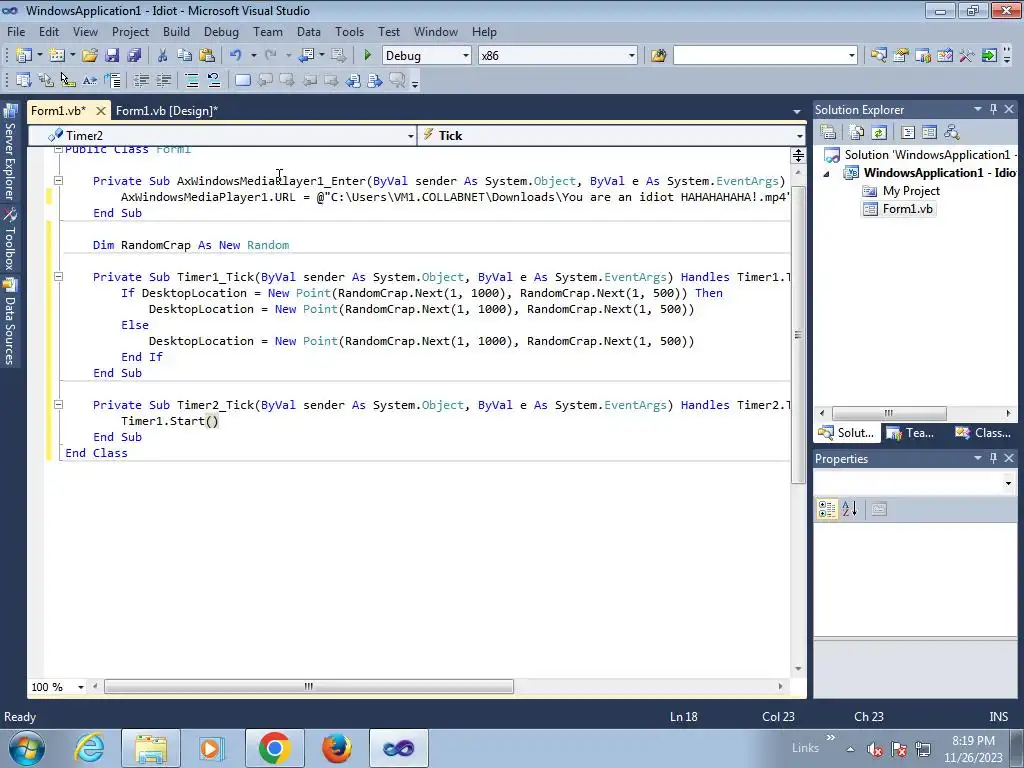Pin the Properties panel

coord(993,458)
